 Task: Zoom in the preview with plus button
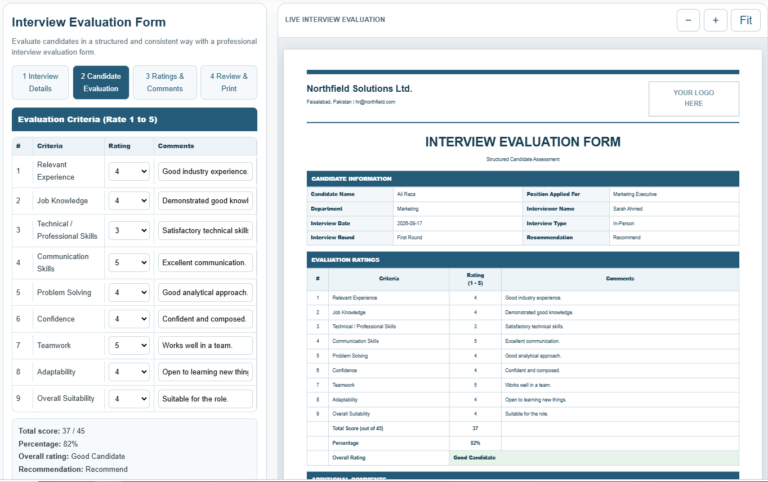[x=715, y=21]
